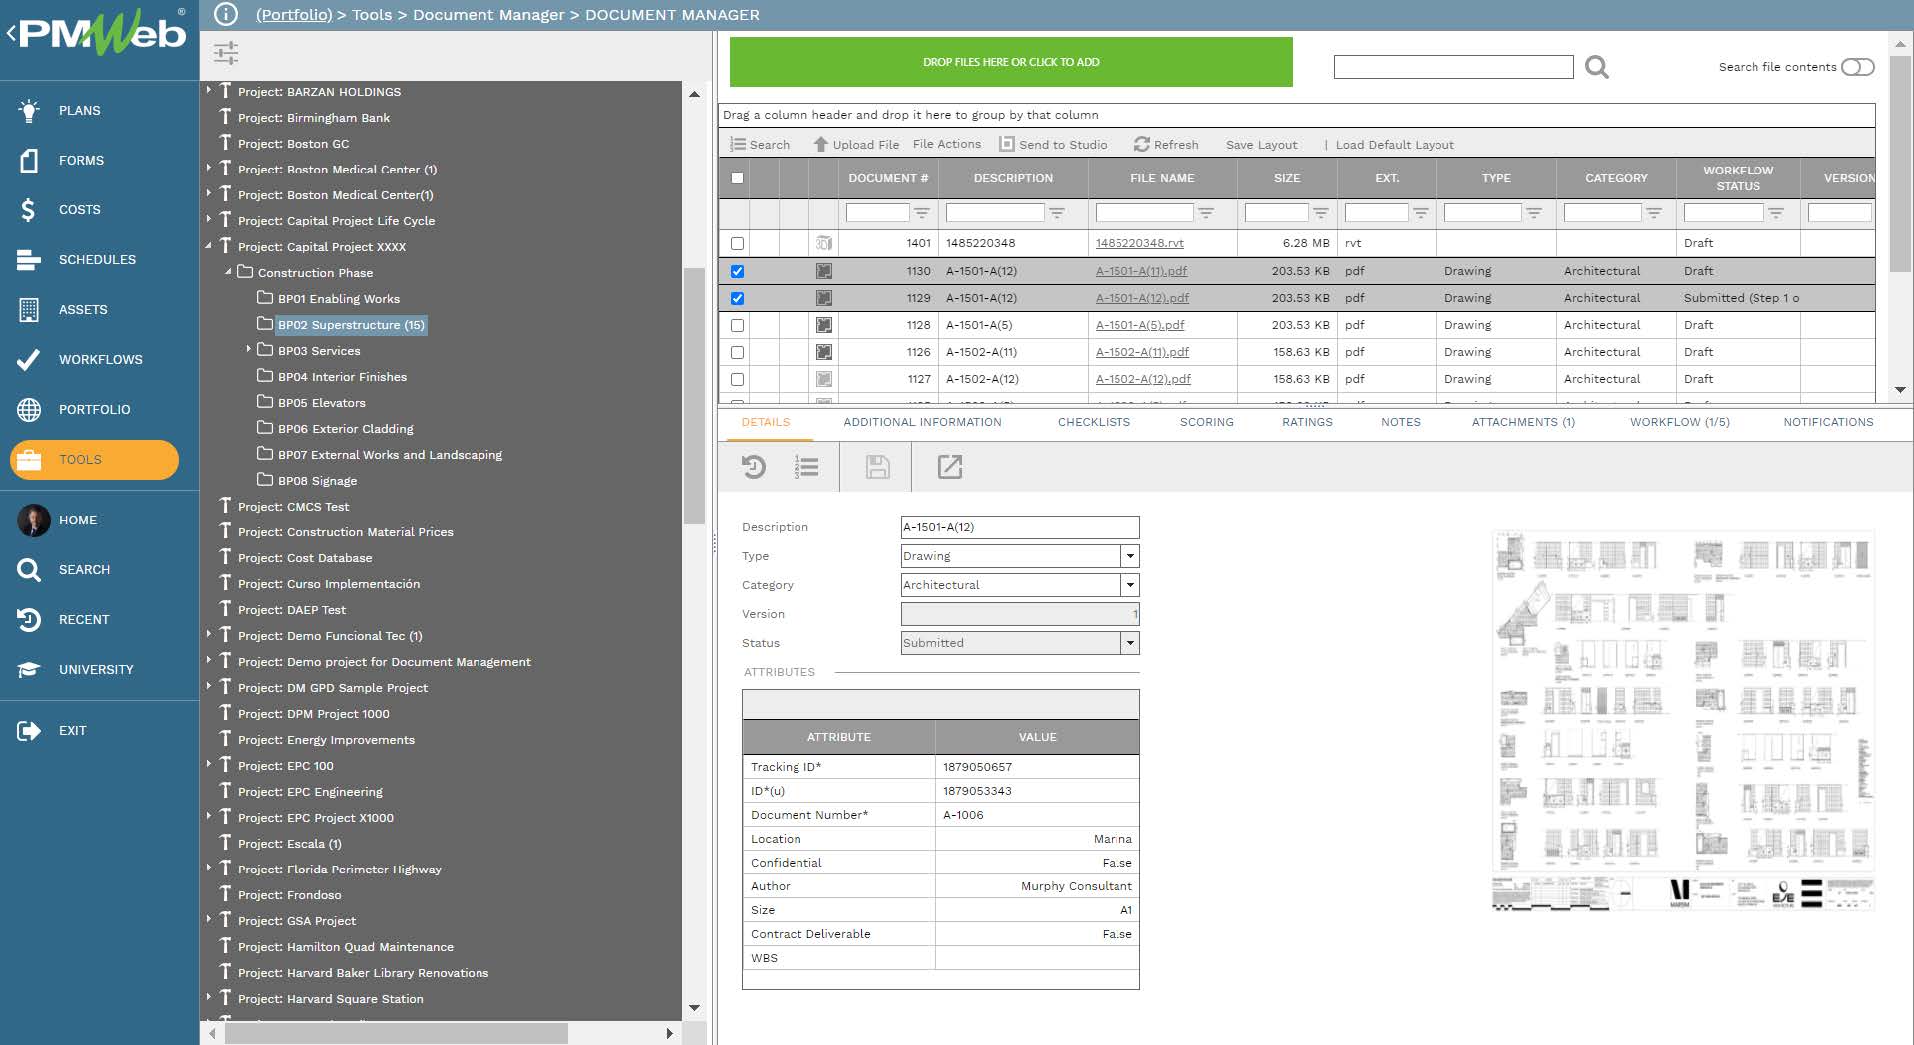Enable the Search file contents toggle

(x=1857, y=67)
